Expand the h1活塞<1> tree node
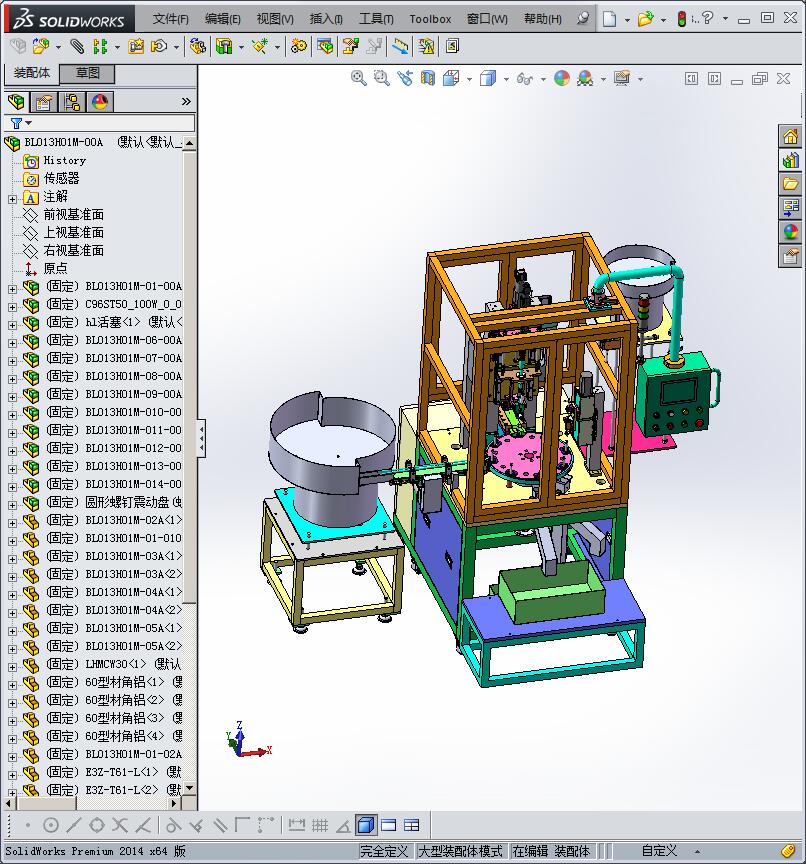This screenshot has height=864, width=806. tap(12, 325)
